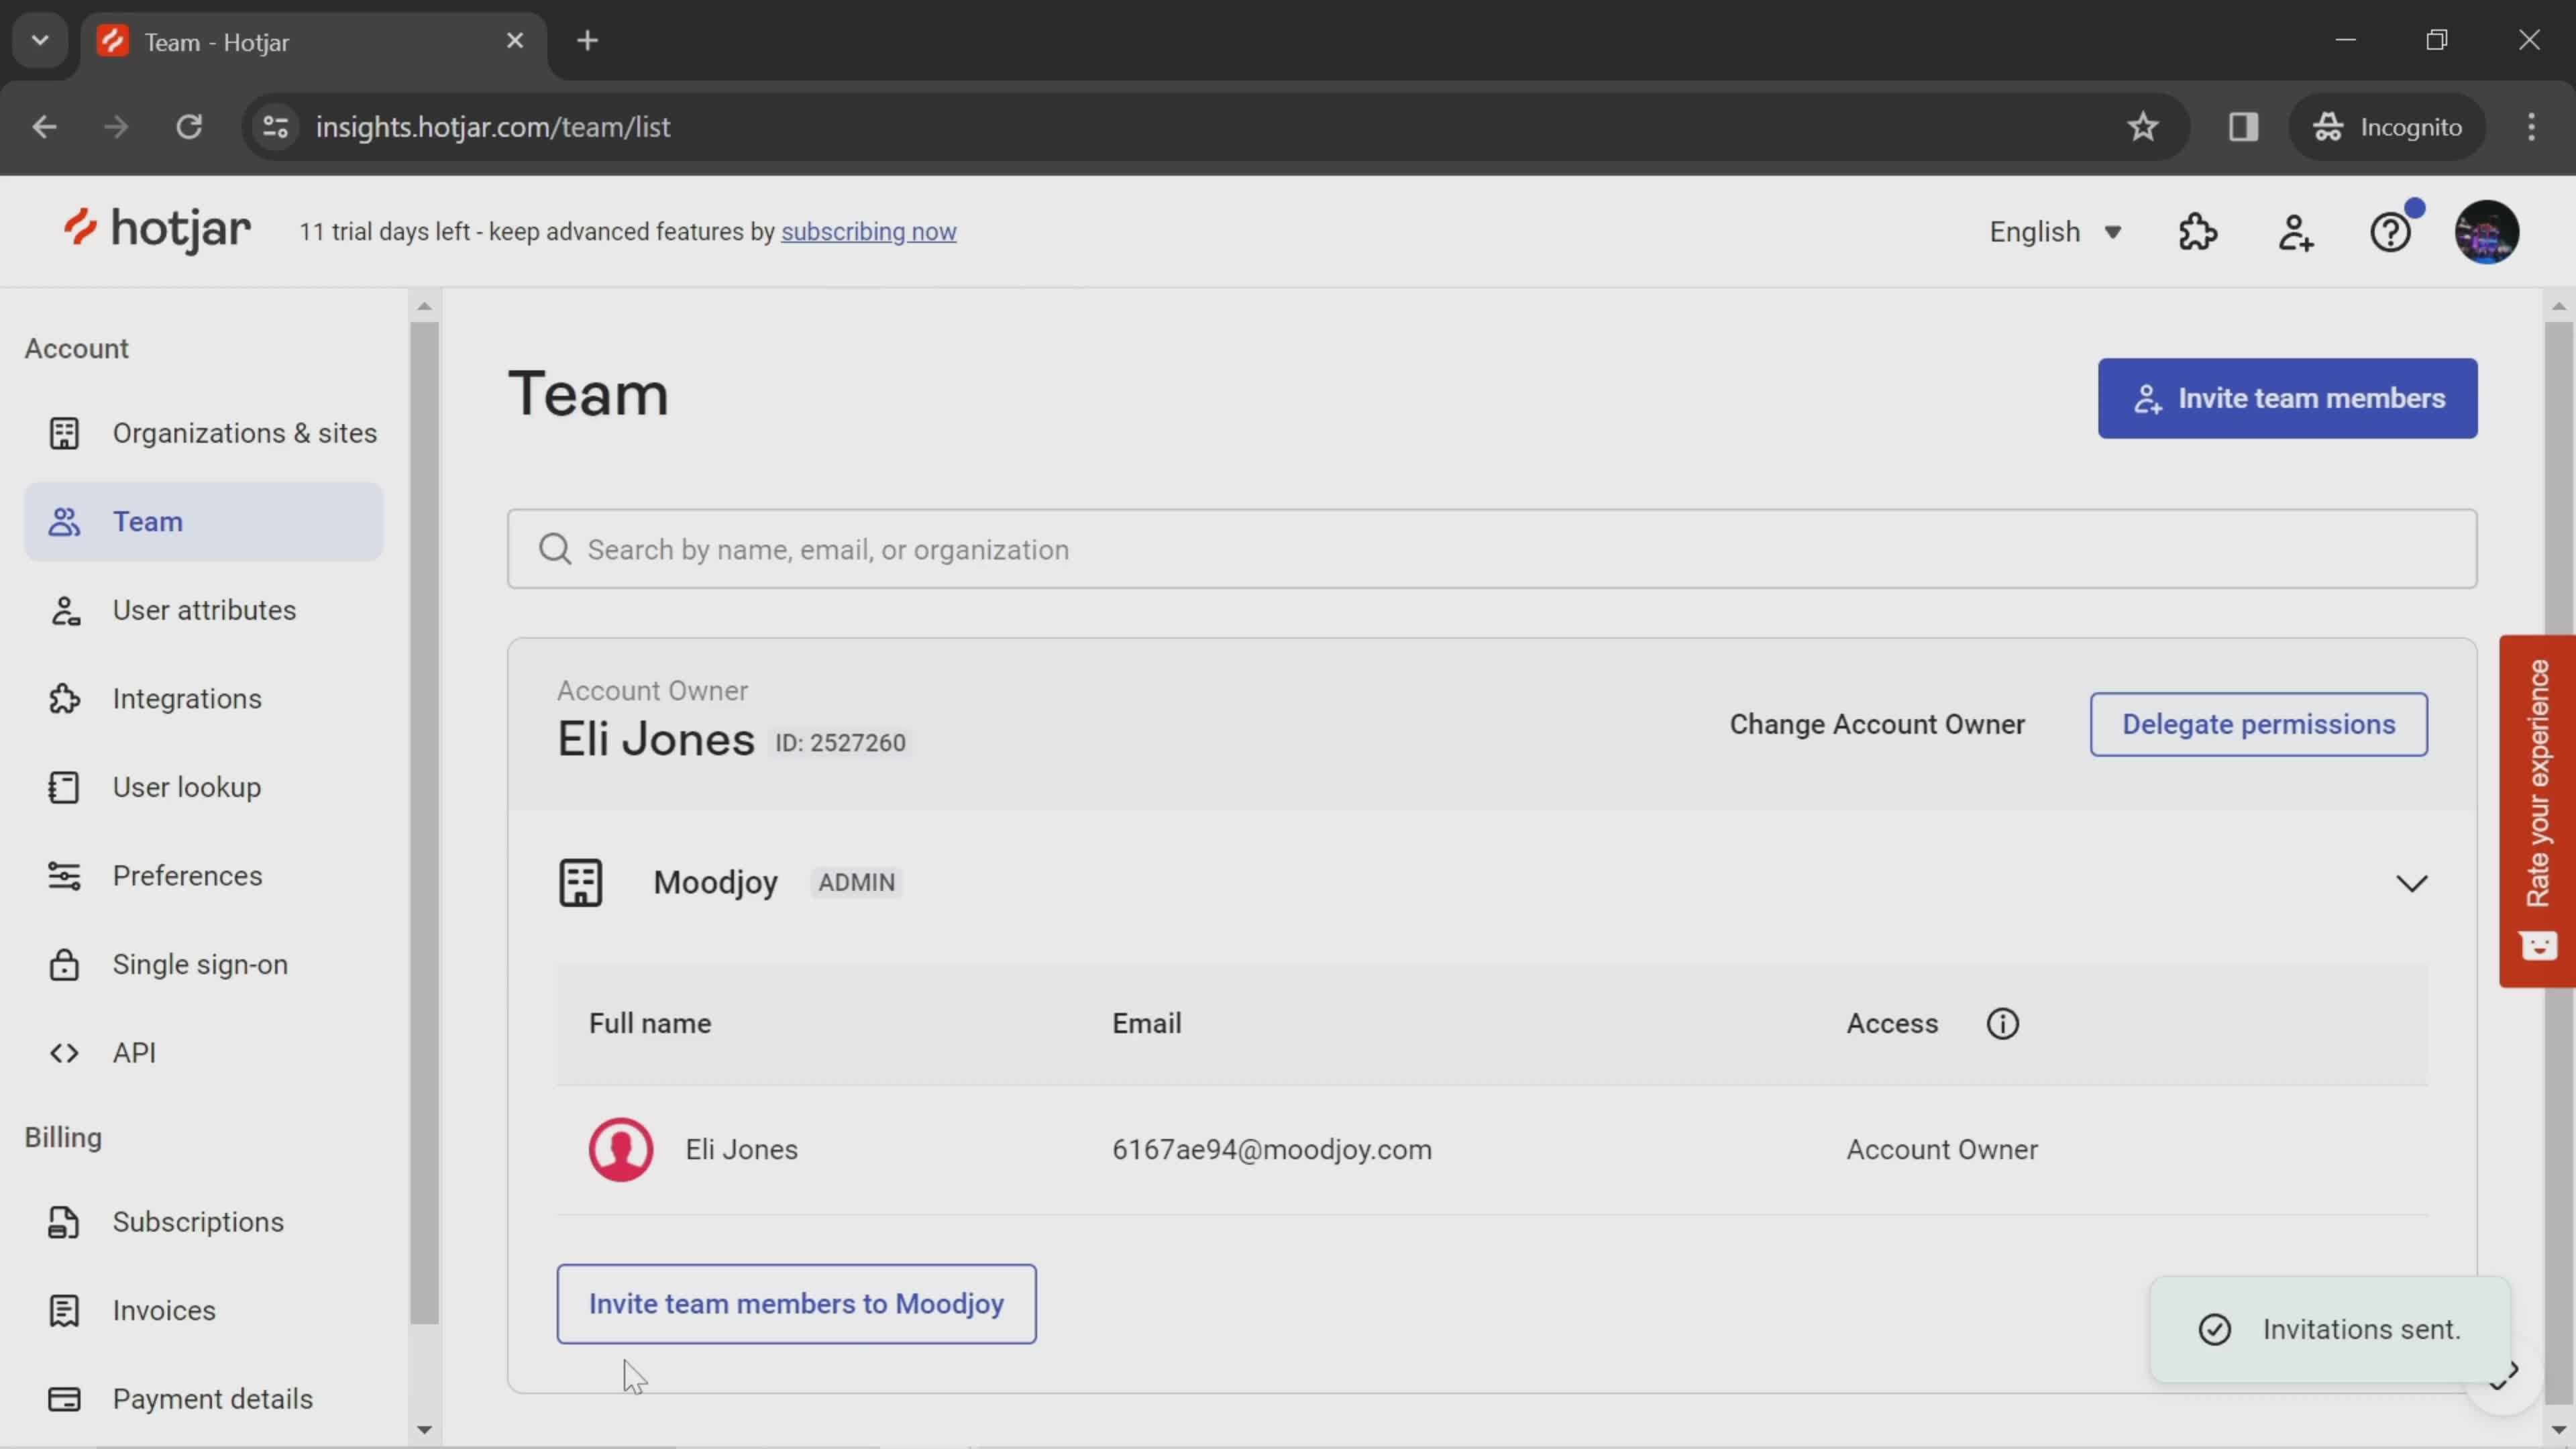
Task: Click the Change Account Owner link
Action: coord(1876,722)
